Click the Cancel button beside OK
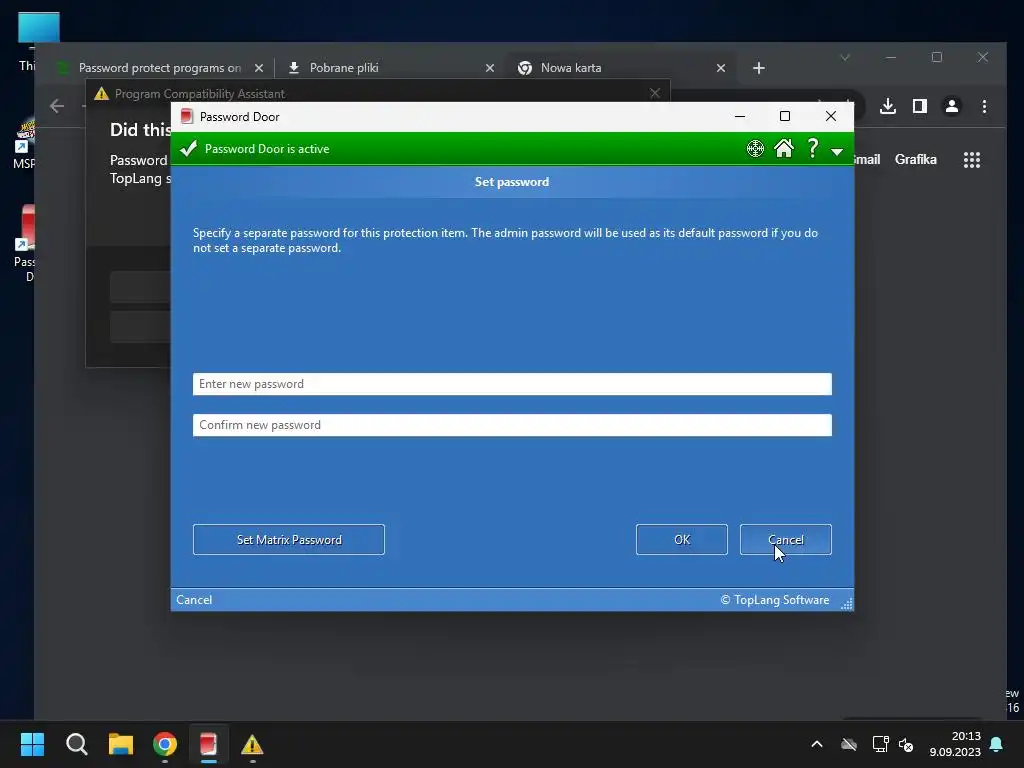 click(x=786, y=539)
